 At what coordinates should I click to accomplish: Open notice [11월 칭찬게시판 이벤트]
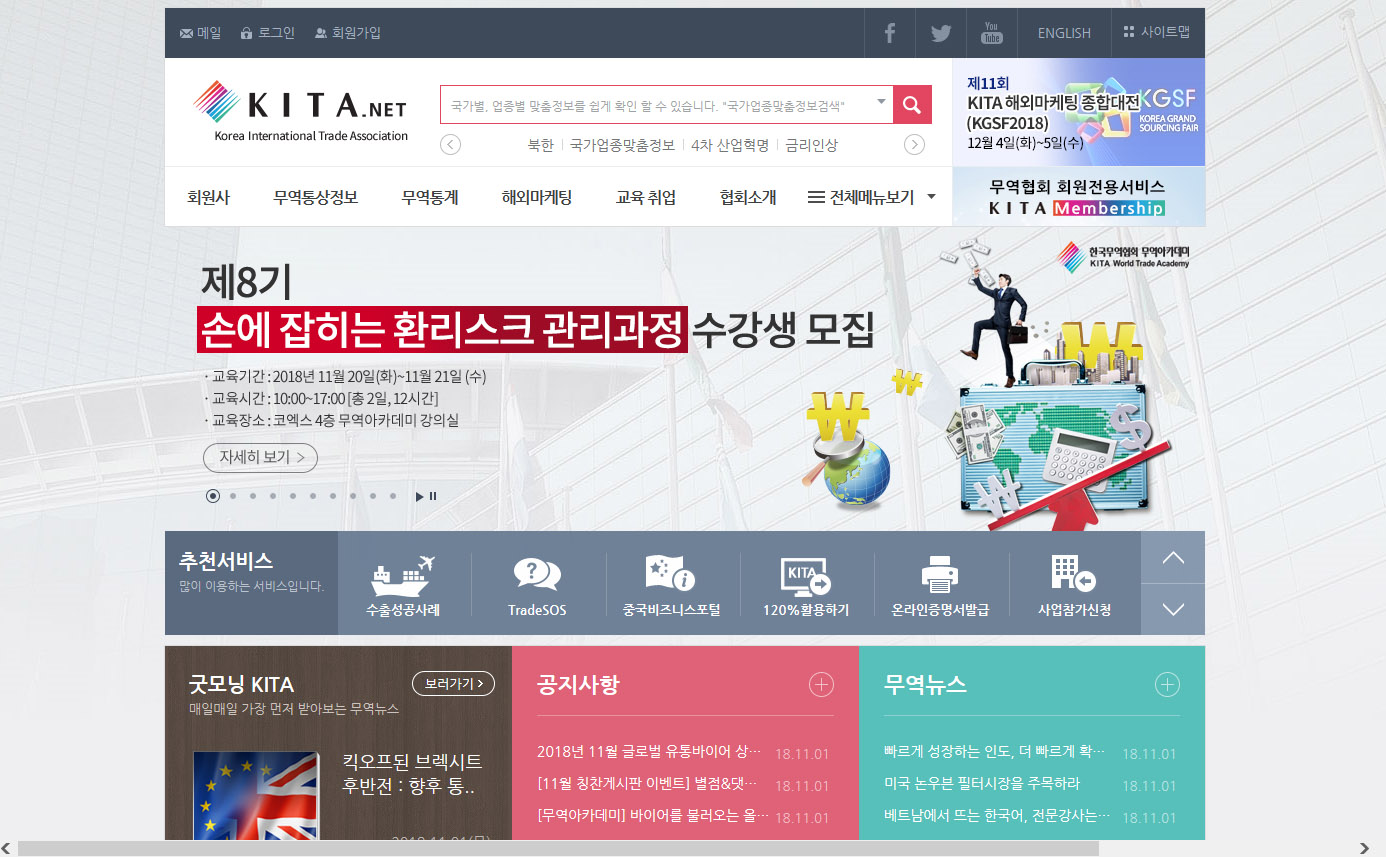coord(649,784)
